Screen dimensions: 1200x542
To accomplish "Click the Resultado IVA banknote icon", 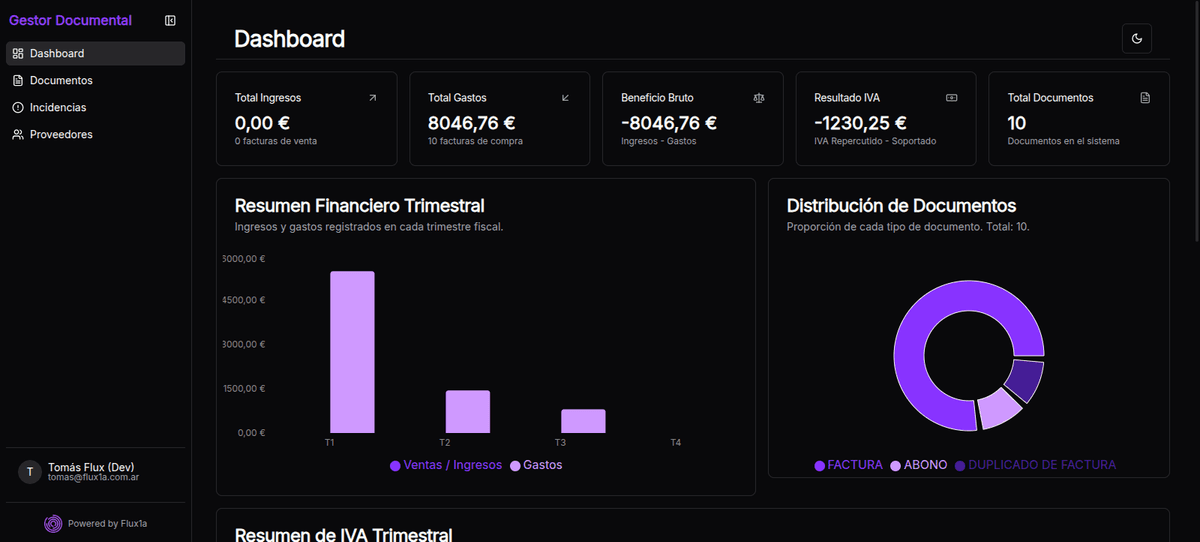I will click(x=951, y=98).
